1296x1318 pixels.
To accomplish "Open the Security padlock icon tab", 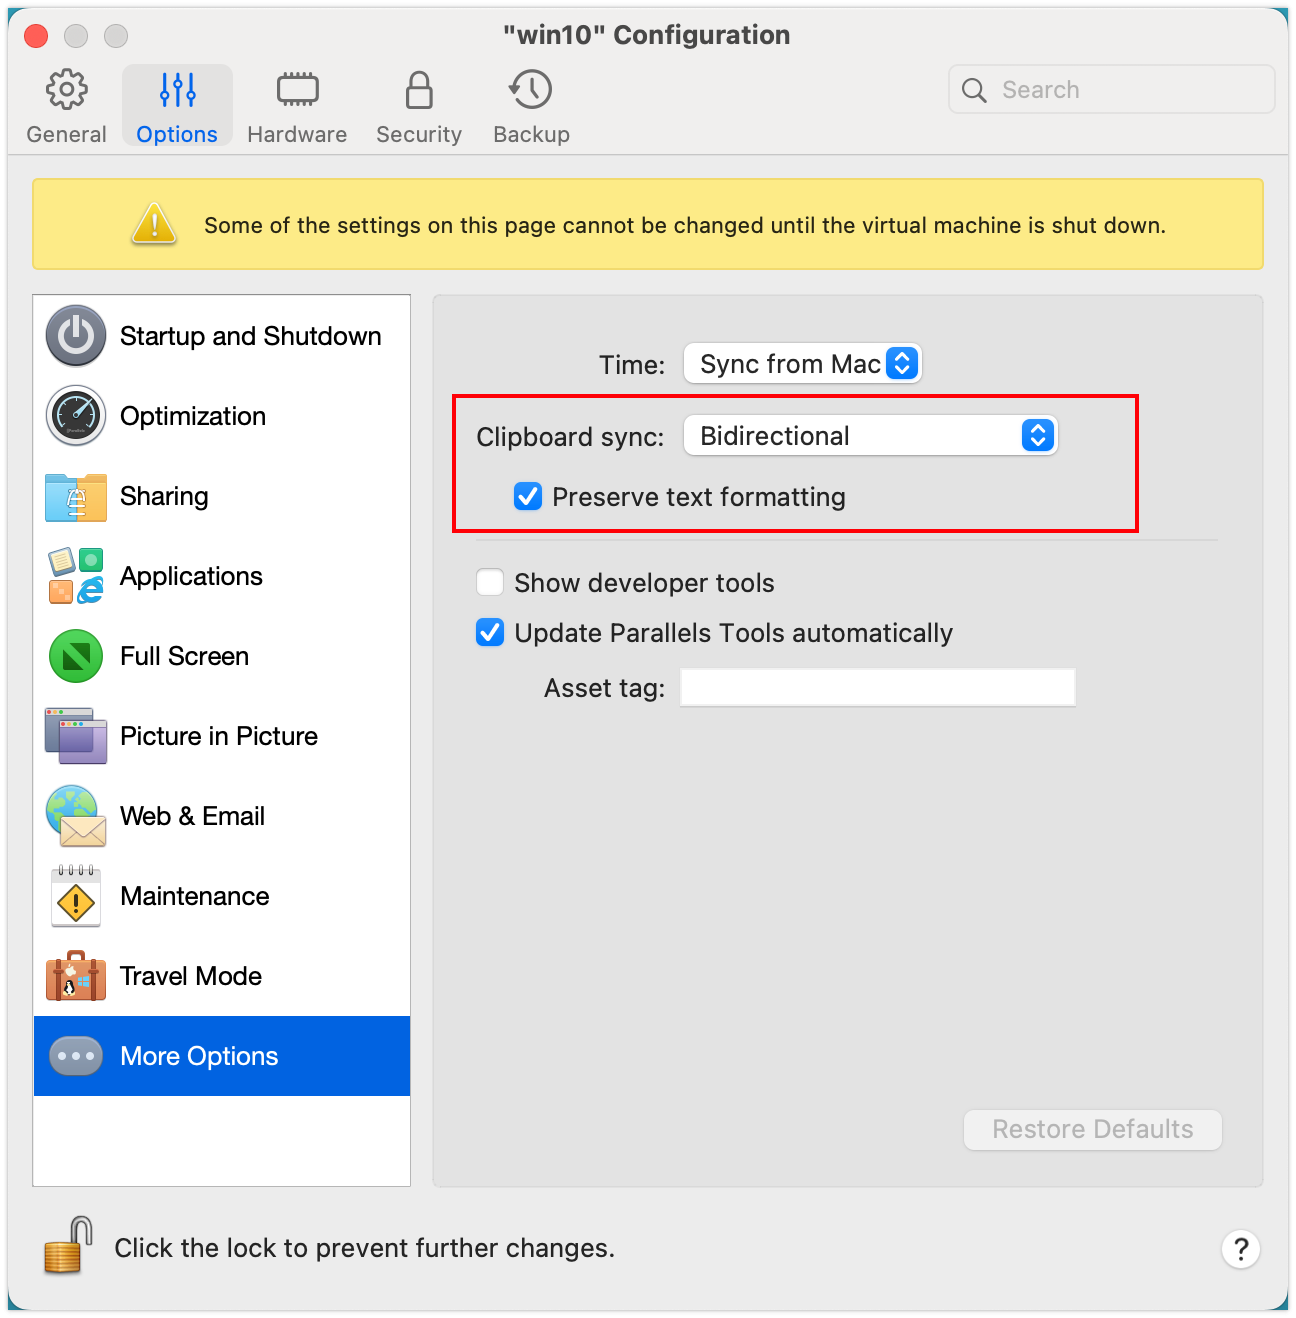I will pyautogui.click(x=419, y=90).
